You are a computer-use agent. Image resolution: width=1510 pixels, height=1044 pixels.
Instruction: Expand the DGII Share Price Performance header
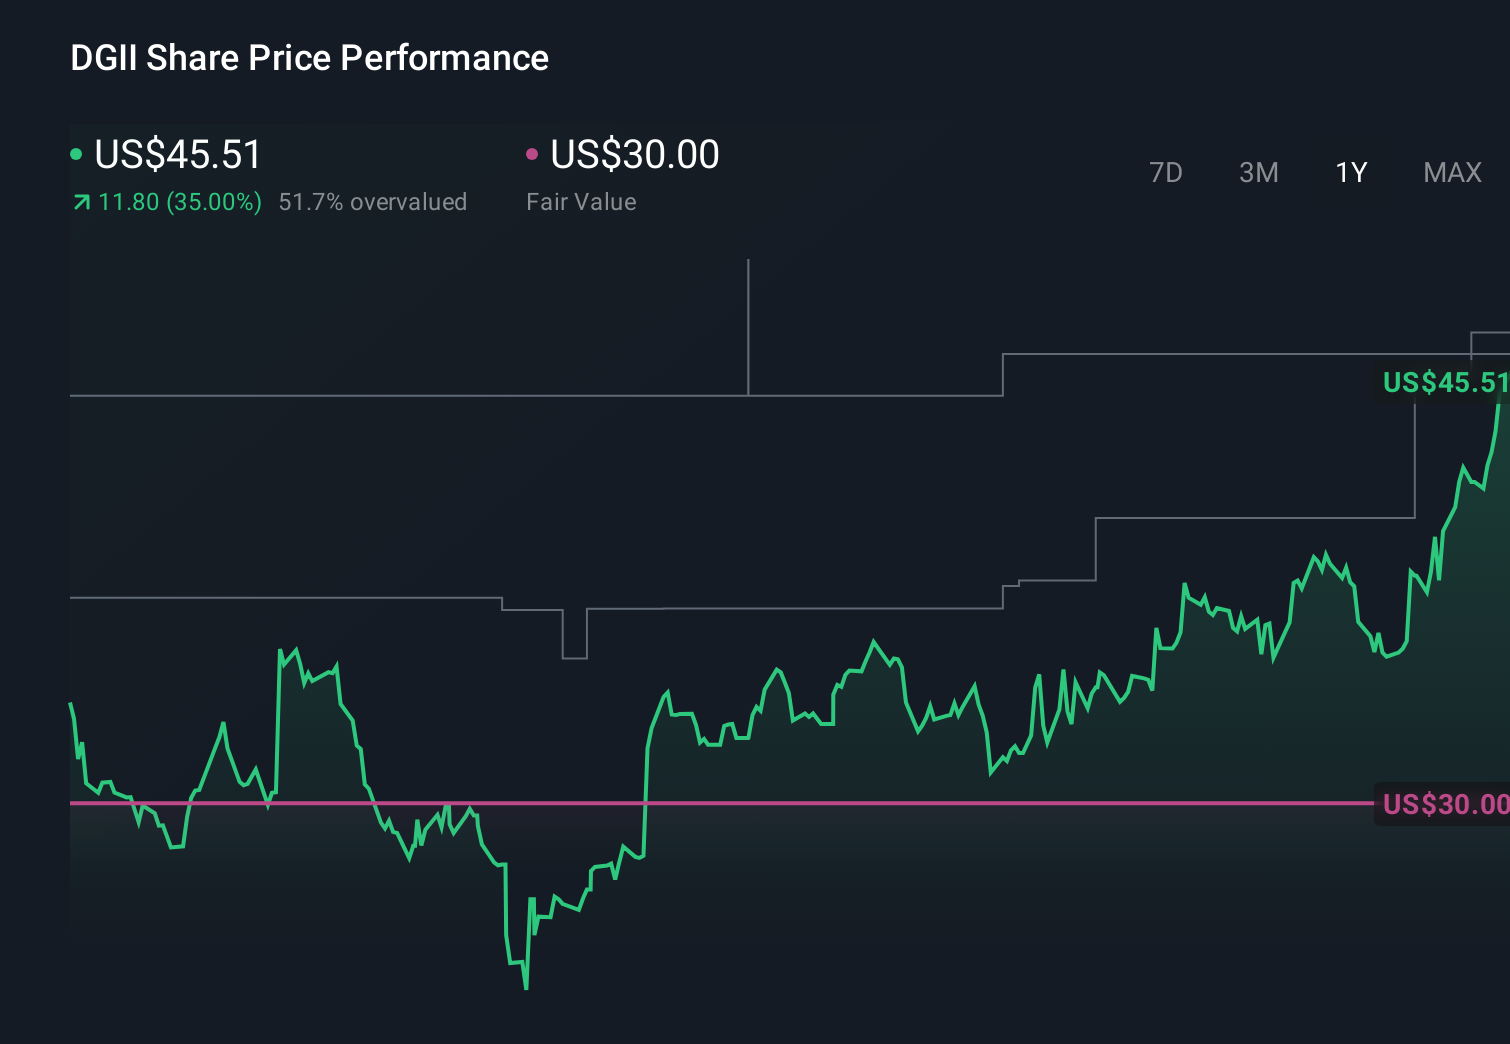pyautogui.click(x=309, y=58)
